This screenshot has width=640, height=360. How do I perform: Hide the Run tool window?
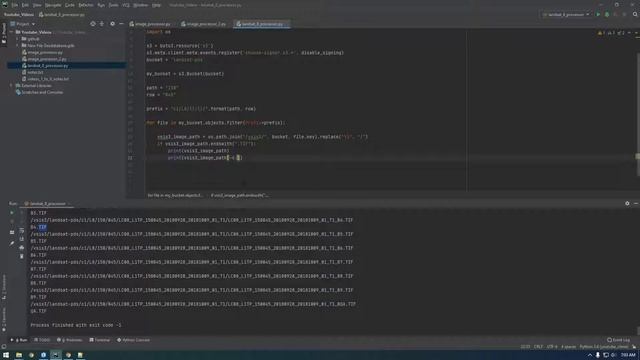636,203
